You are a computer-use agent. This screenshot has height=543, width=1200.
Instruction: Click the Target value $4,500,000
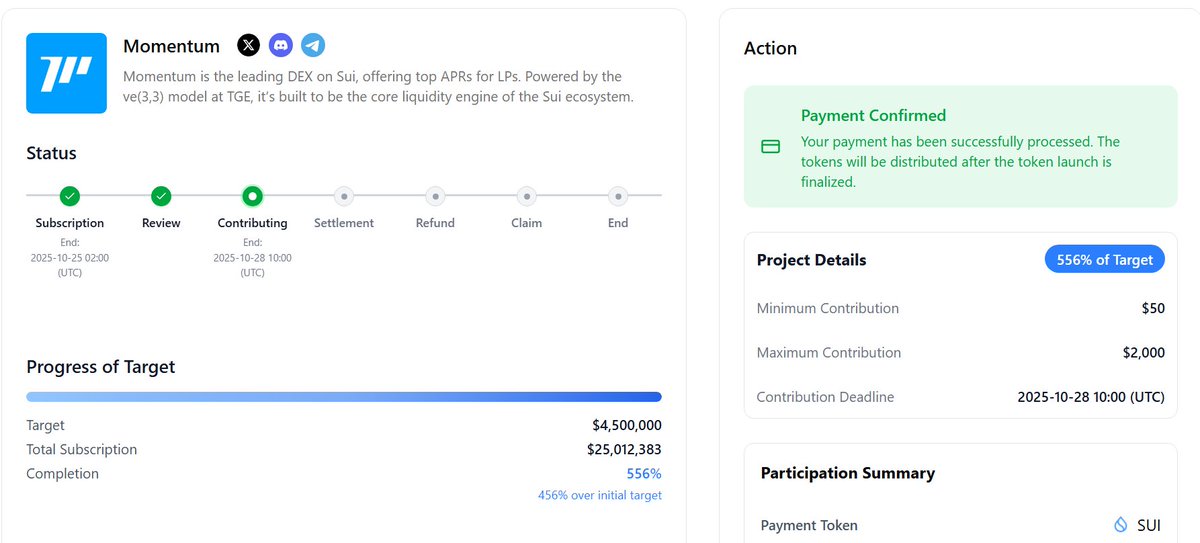[x=627, y=426]
